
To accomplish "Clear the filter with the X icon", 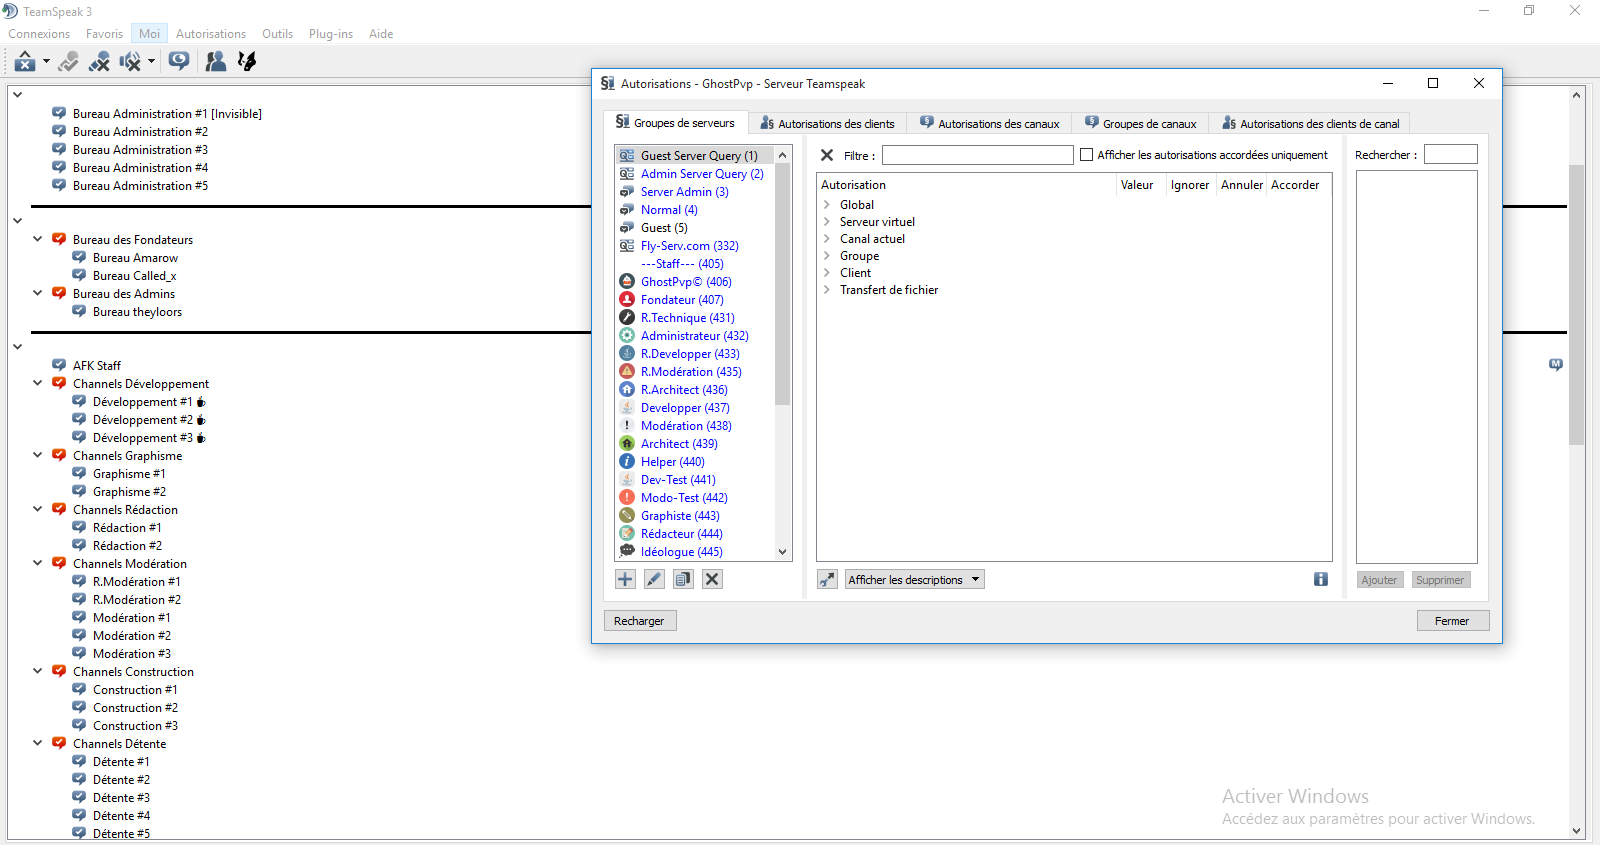I will coord(827,155).
